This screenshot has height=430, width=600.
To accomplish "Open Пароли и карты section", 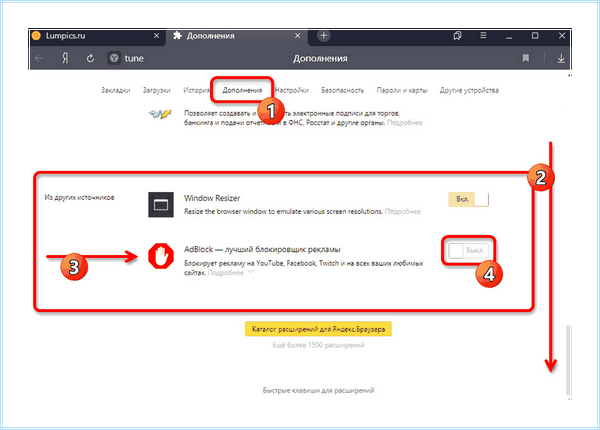I will [x=402, y=90].
